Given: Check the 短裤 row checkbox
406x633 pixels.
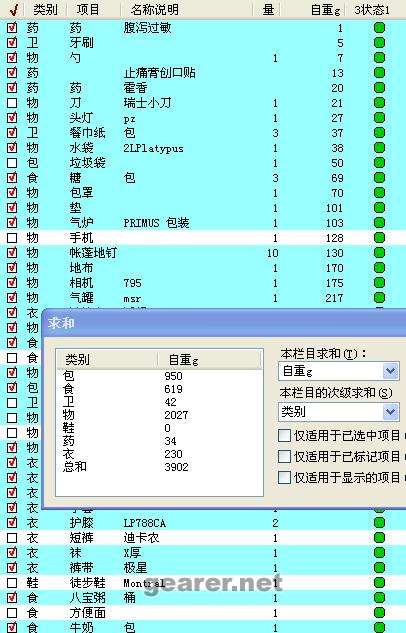Looking at the screenshot, I should (12, 538).
